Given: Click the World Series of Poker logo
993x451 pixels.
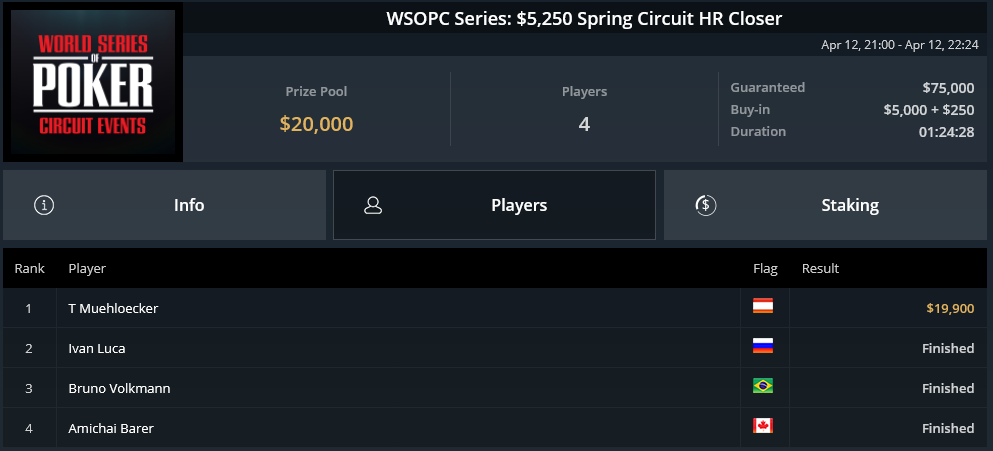Looking at the screenshot, I should pyautogui.click(x=93, y=82).
